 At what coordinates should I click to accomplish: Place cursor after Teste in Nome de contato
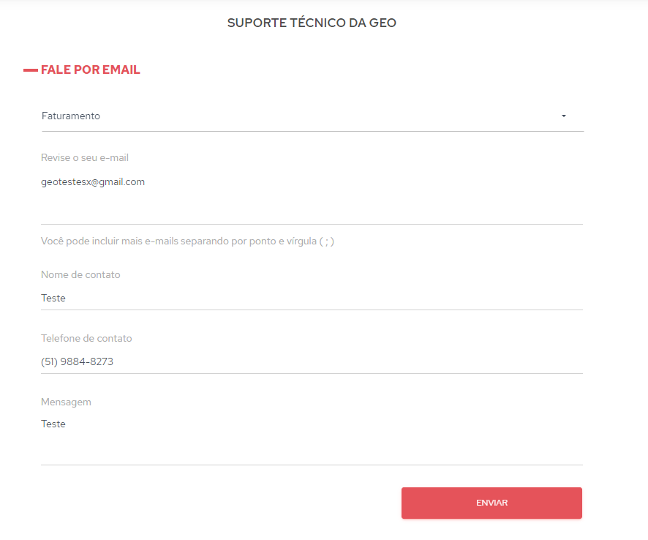pyautogui.click(x=67, y=298)
